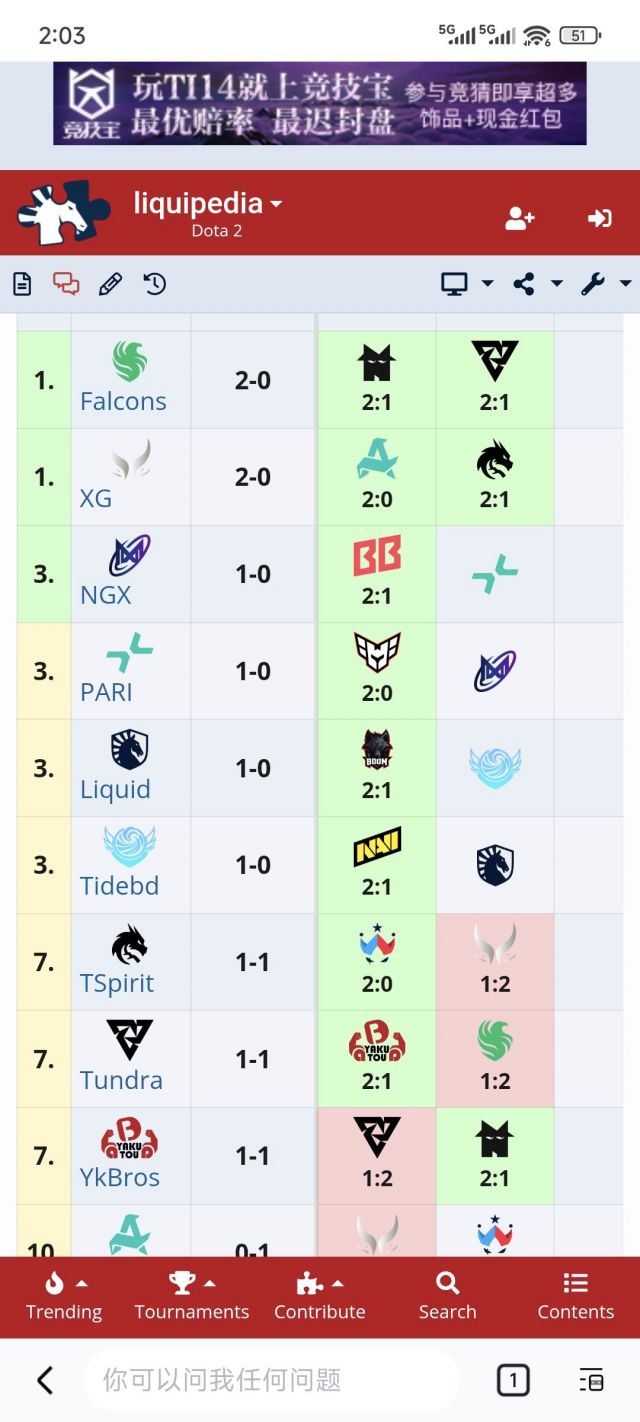Open the Falcons team page link
The width and height of the screenshot is (640, 1422).
[x=123, y=401]
